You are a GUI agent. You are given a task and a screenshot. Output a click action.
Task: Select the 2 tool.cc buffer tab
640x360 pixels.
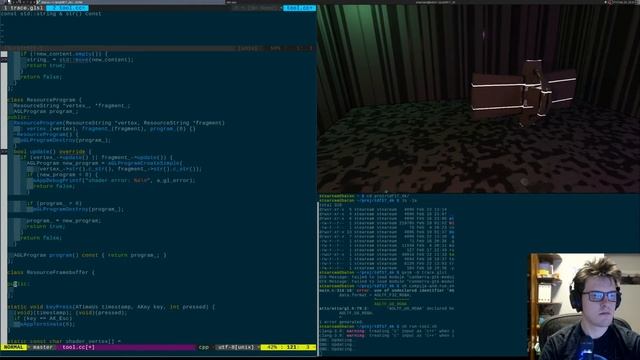(67, 8)
